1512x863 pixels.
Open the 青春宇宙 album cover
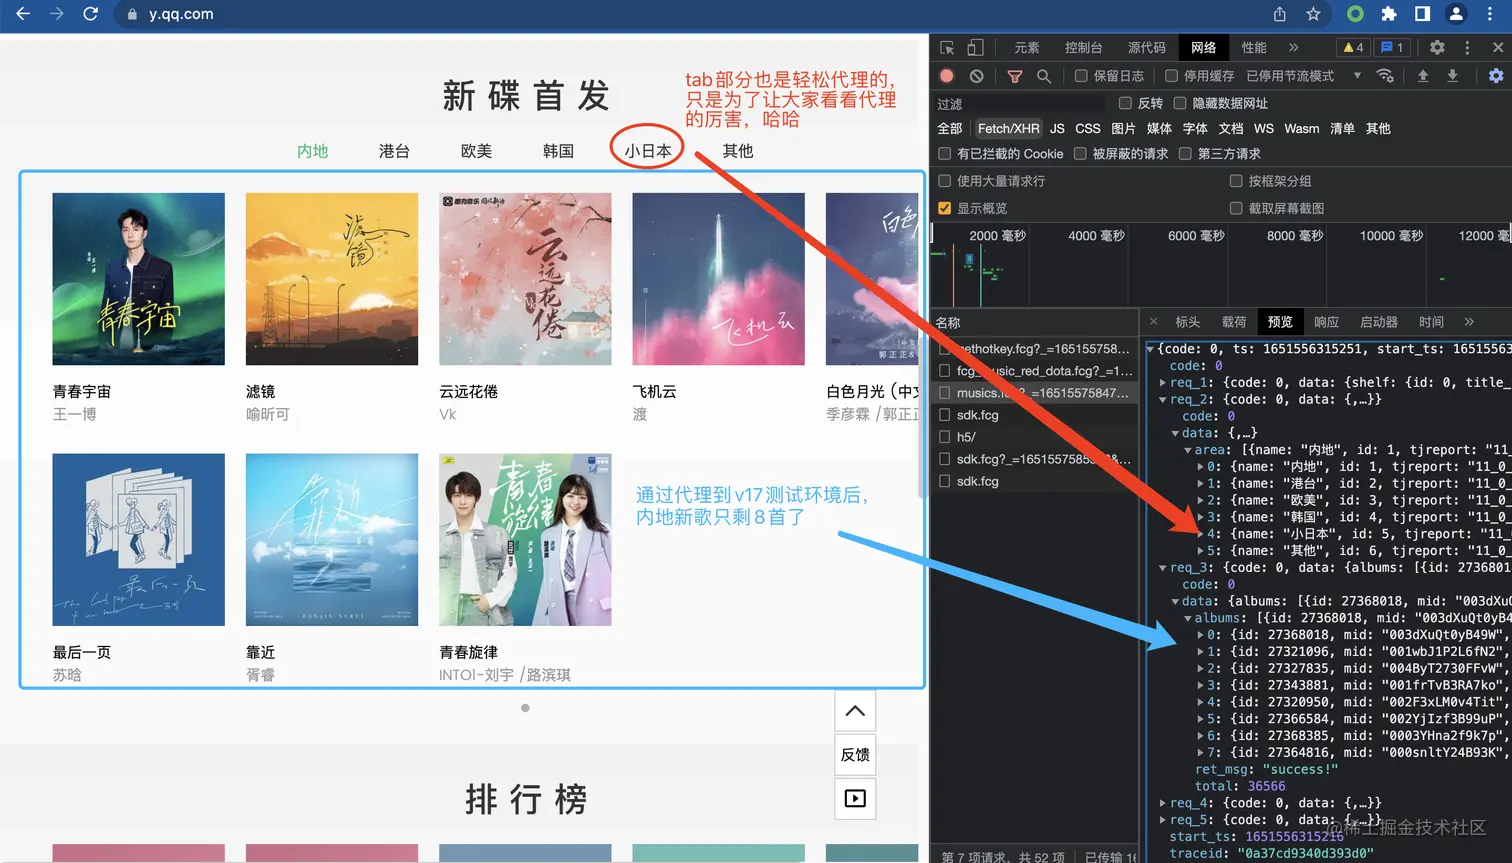pos(139,279)
